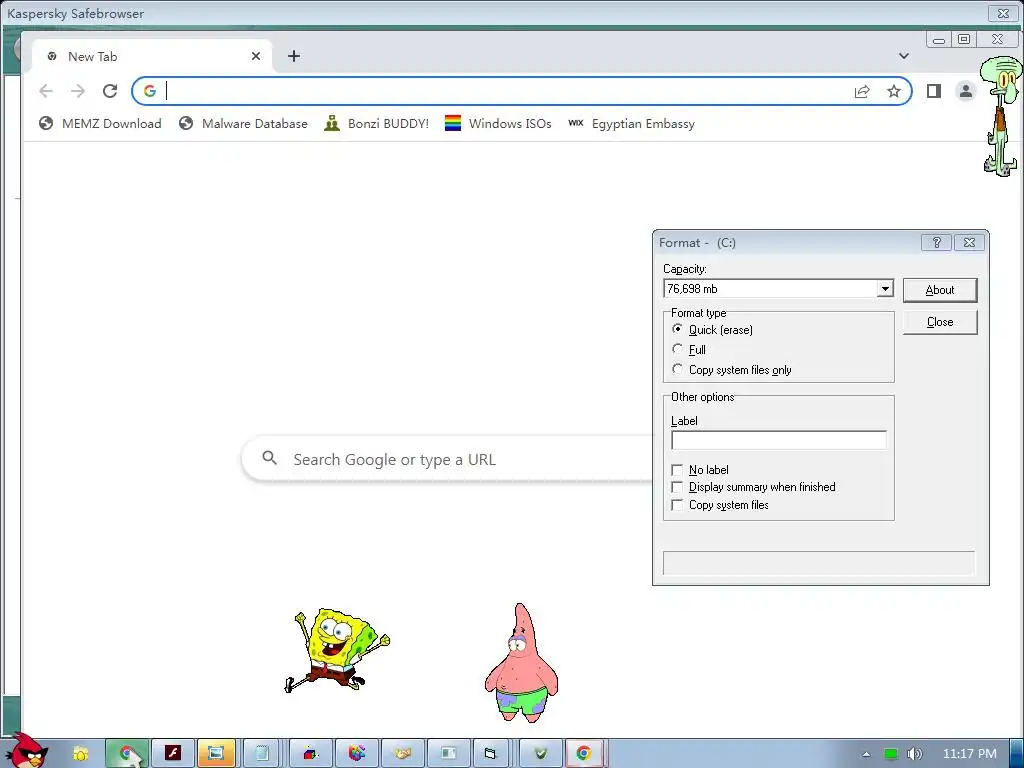Enable the No label checkbox
The image size is (1024, 768).
[677, 470]
